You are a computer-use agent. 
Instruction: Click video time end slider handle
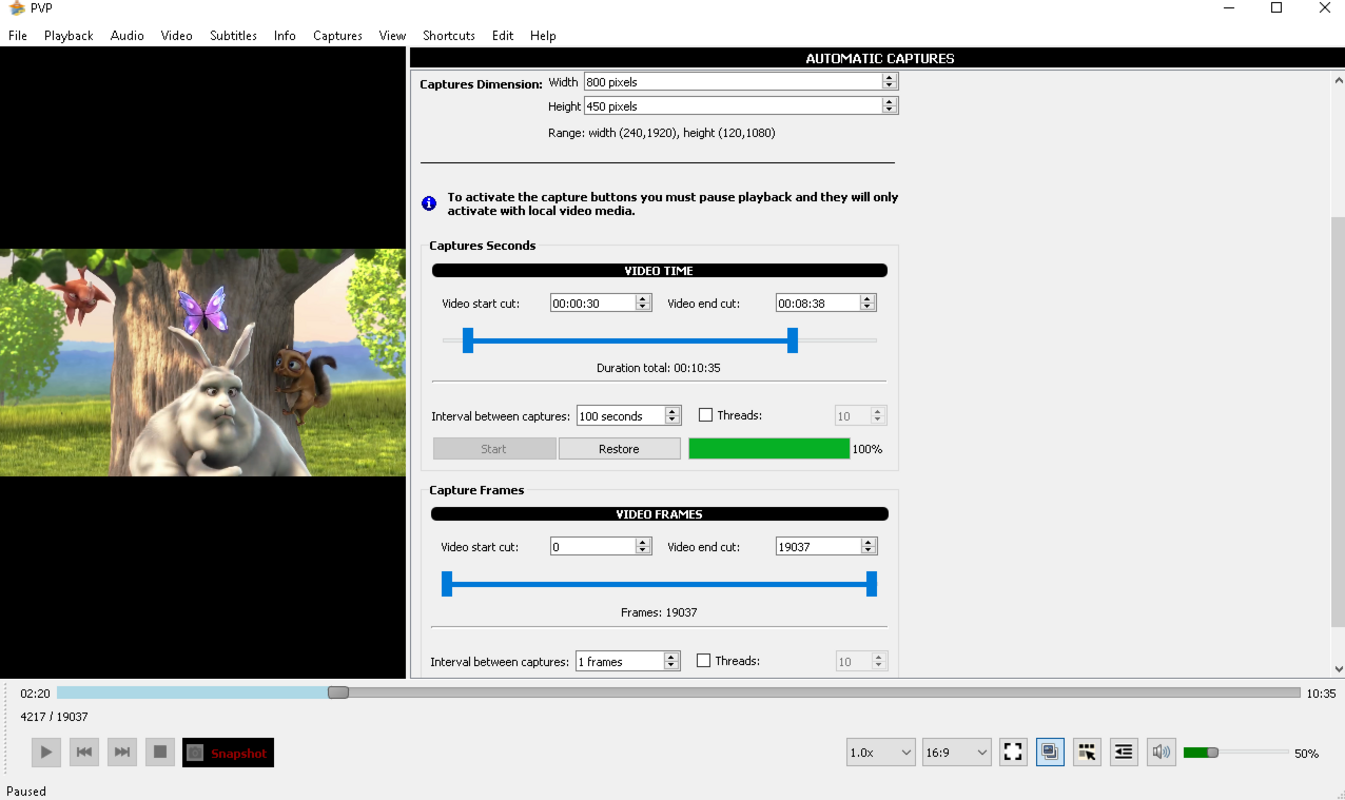(x=792, y=340)
